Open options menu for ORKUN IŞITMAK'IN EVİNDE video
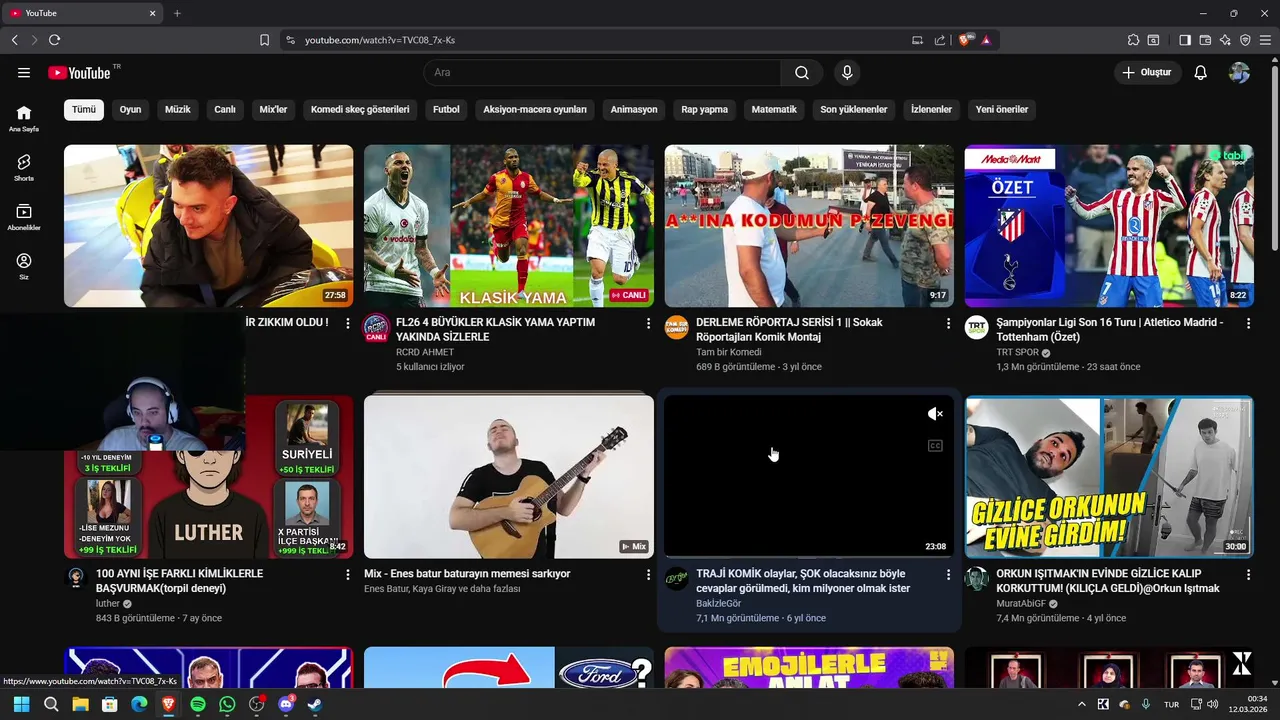 coord(1248,574)
